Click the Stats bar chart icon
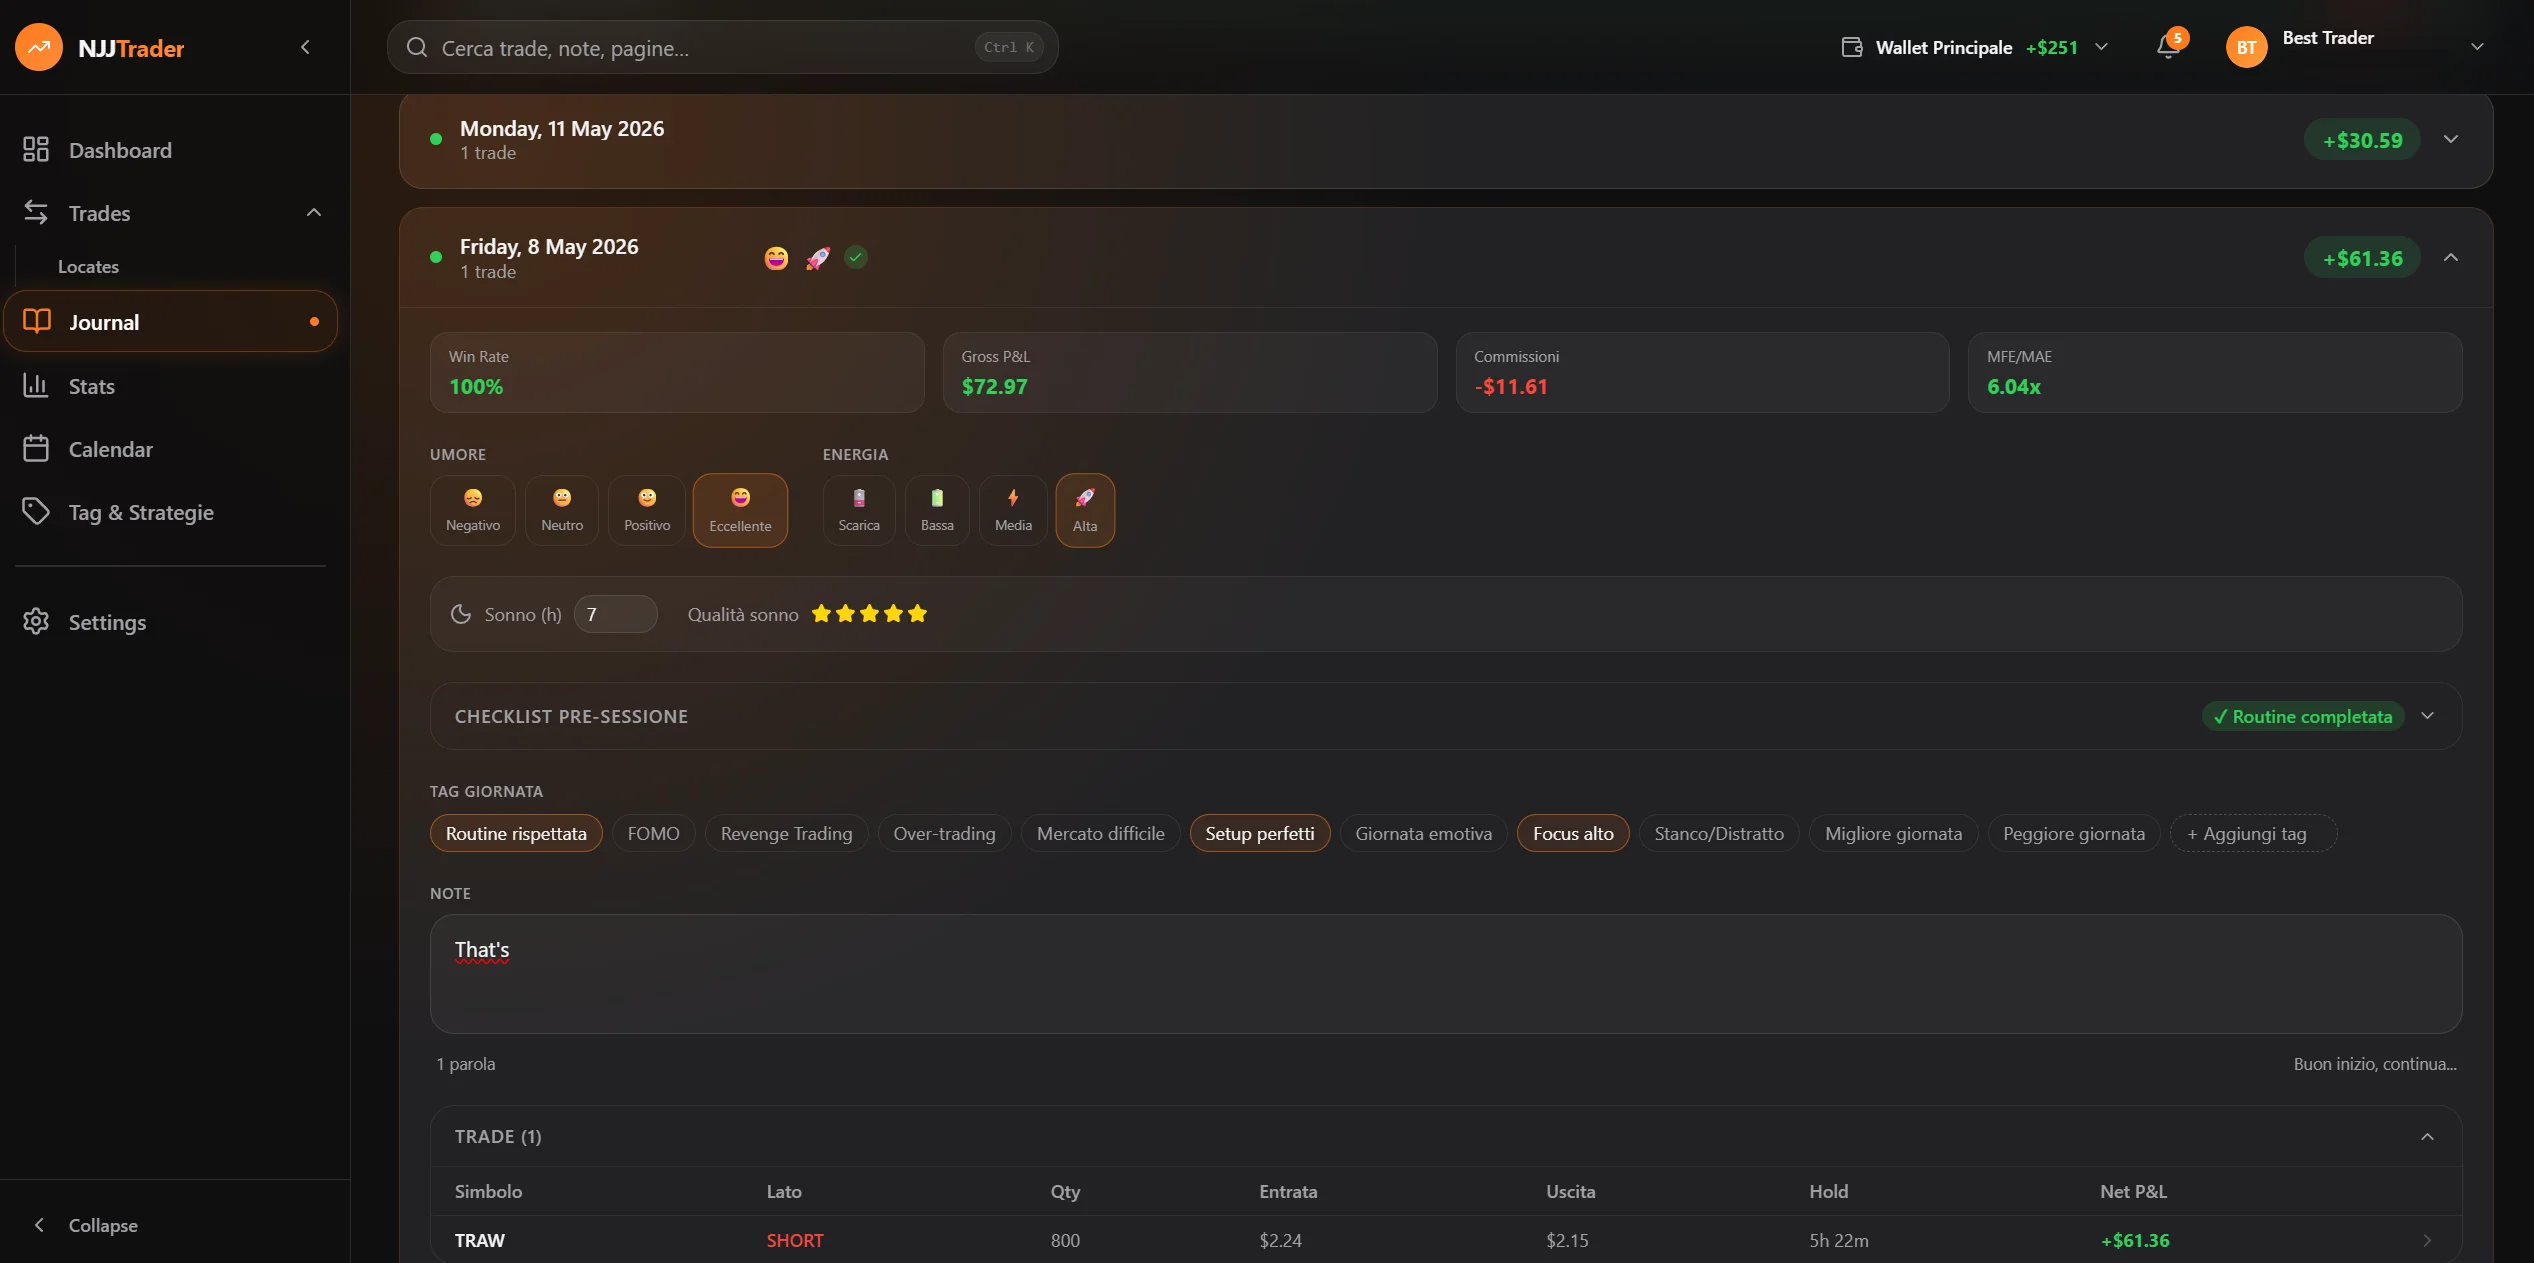 point(36,386)
